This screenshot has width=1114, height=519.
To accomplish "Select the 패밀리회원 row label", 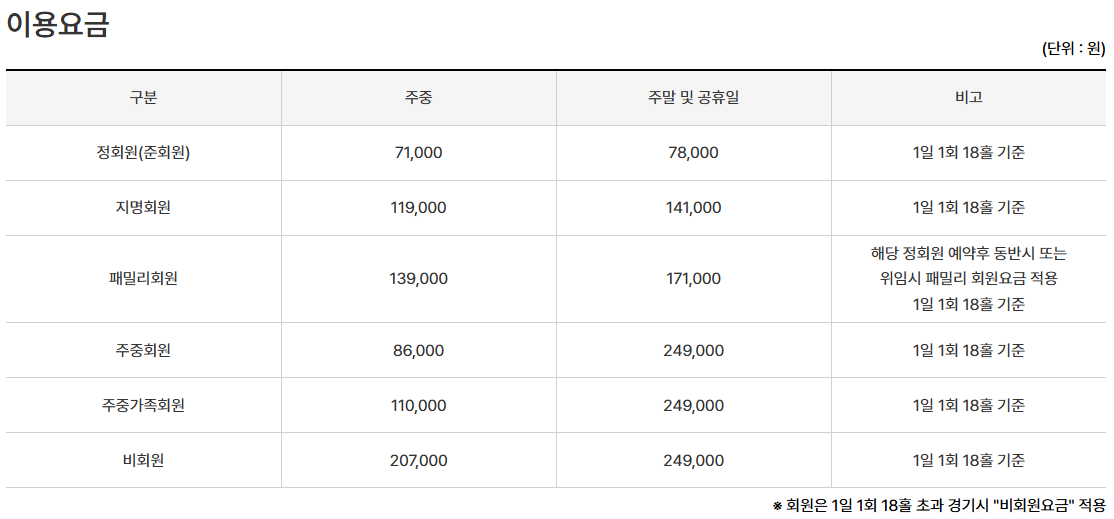I will tap(143, 279).
